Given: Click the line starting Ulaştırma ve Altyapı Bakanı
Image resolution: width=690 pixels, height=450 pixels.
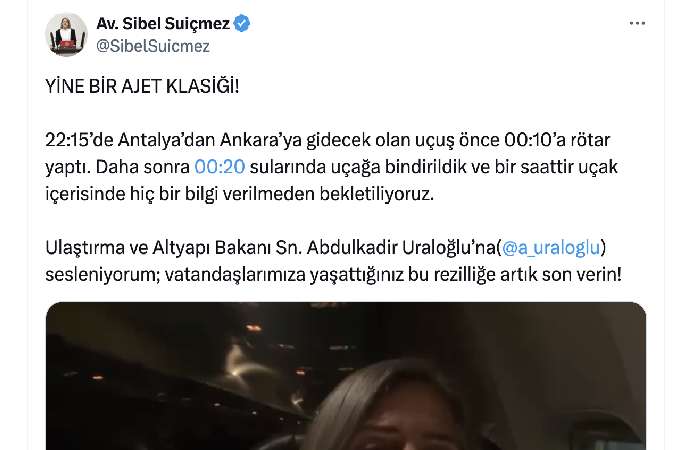Looking at the screenshot, I should coord(326,248).
